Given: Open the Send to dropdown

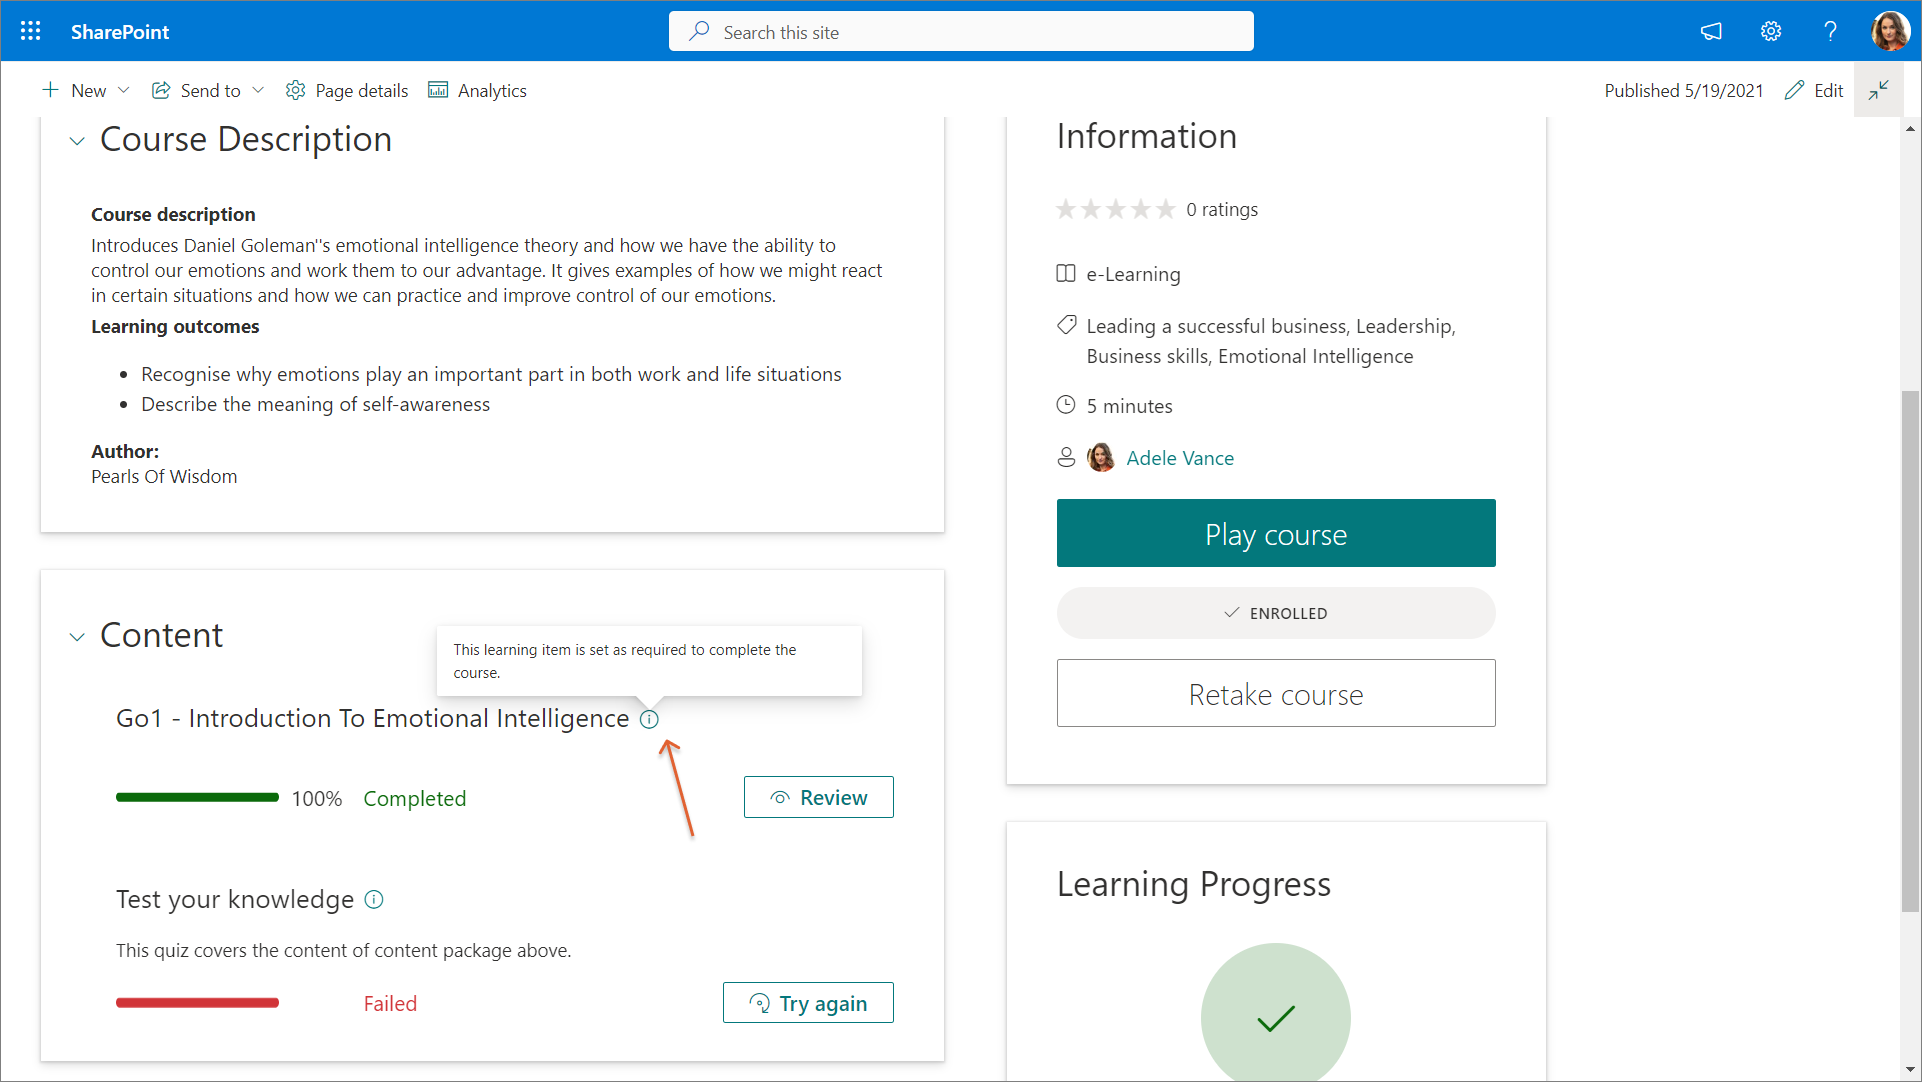Looking at the screenshot, I should coord(208,90).
